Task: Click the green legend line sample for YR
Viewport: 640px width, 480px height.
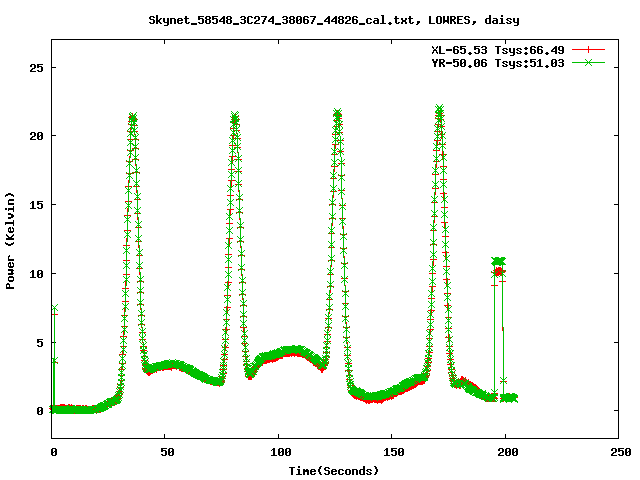Action: (x=588, y=63)
